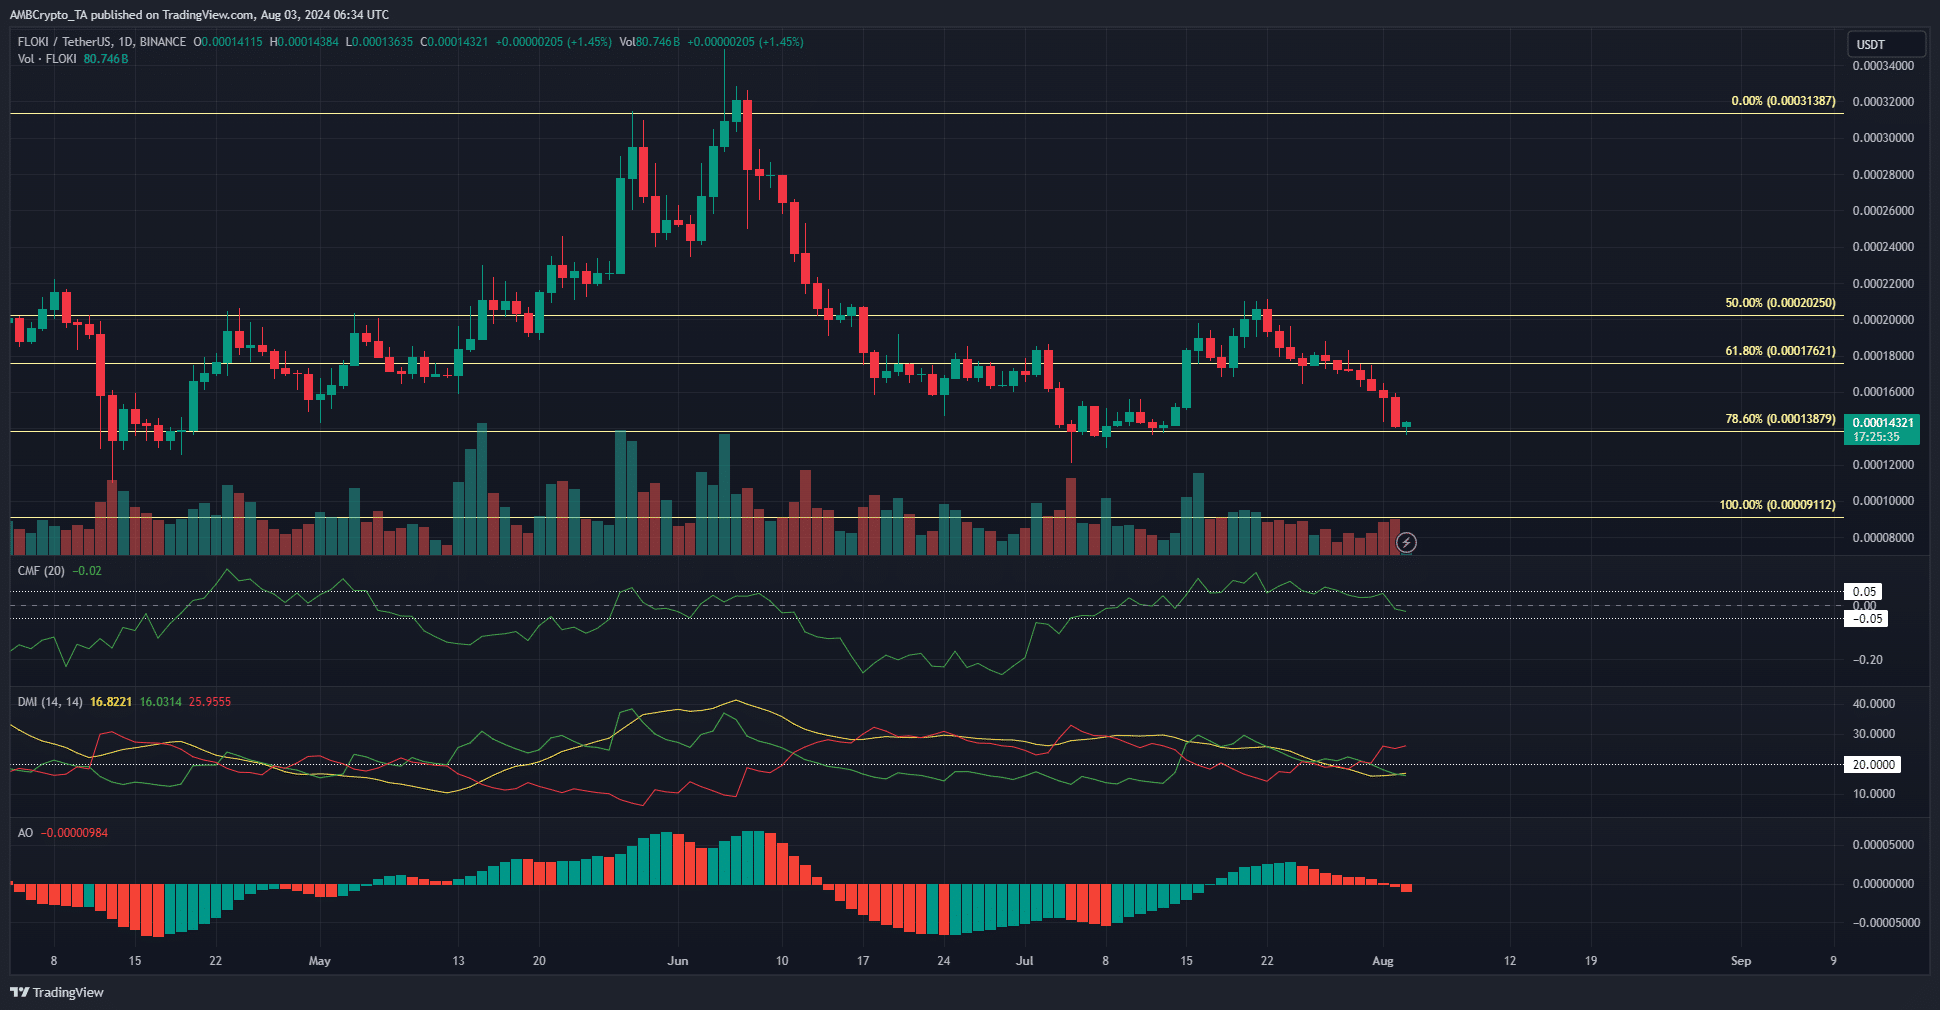This screenshot has height=1010, width=1940.
Task: Click the Jul label on time axis
Action: [1024, 961]
